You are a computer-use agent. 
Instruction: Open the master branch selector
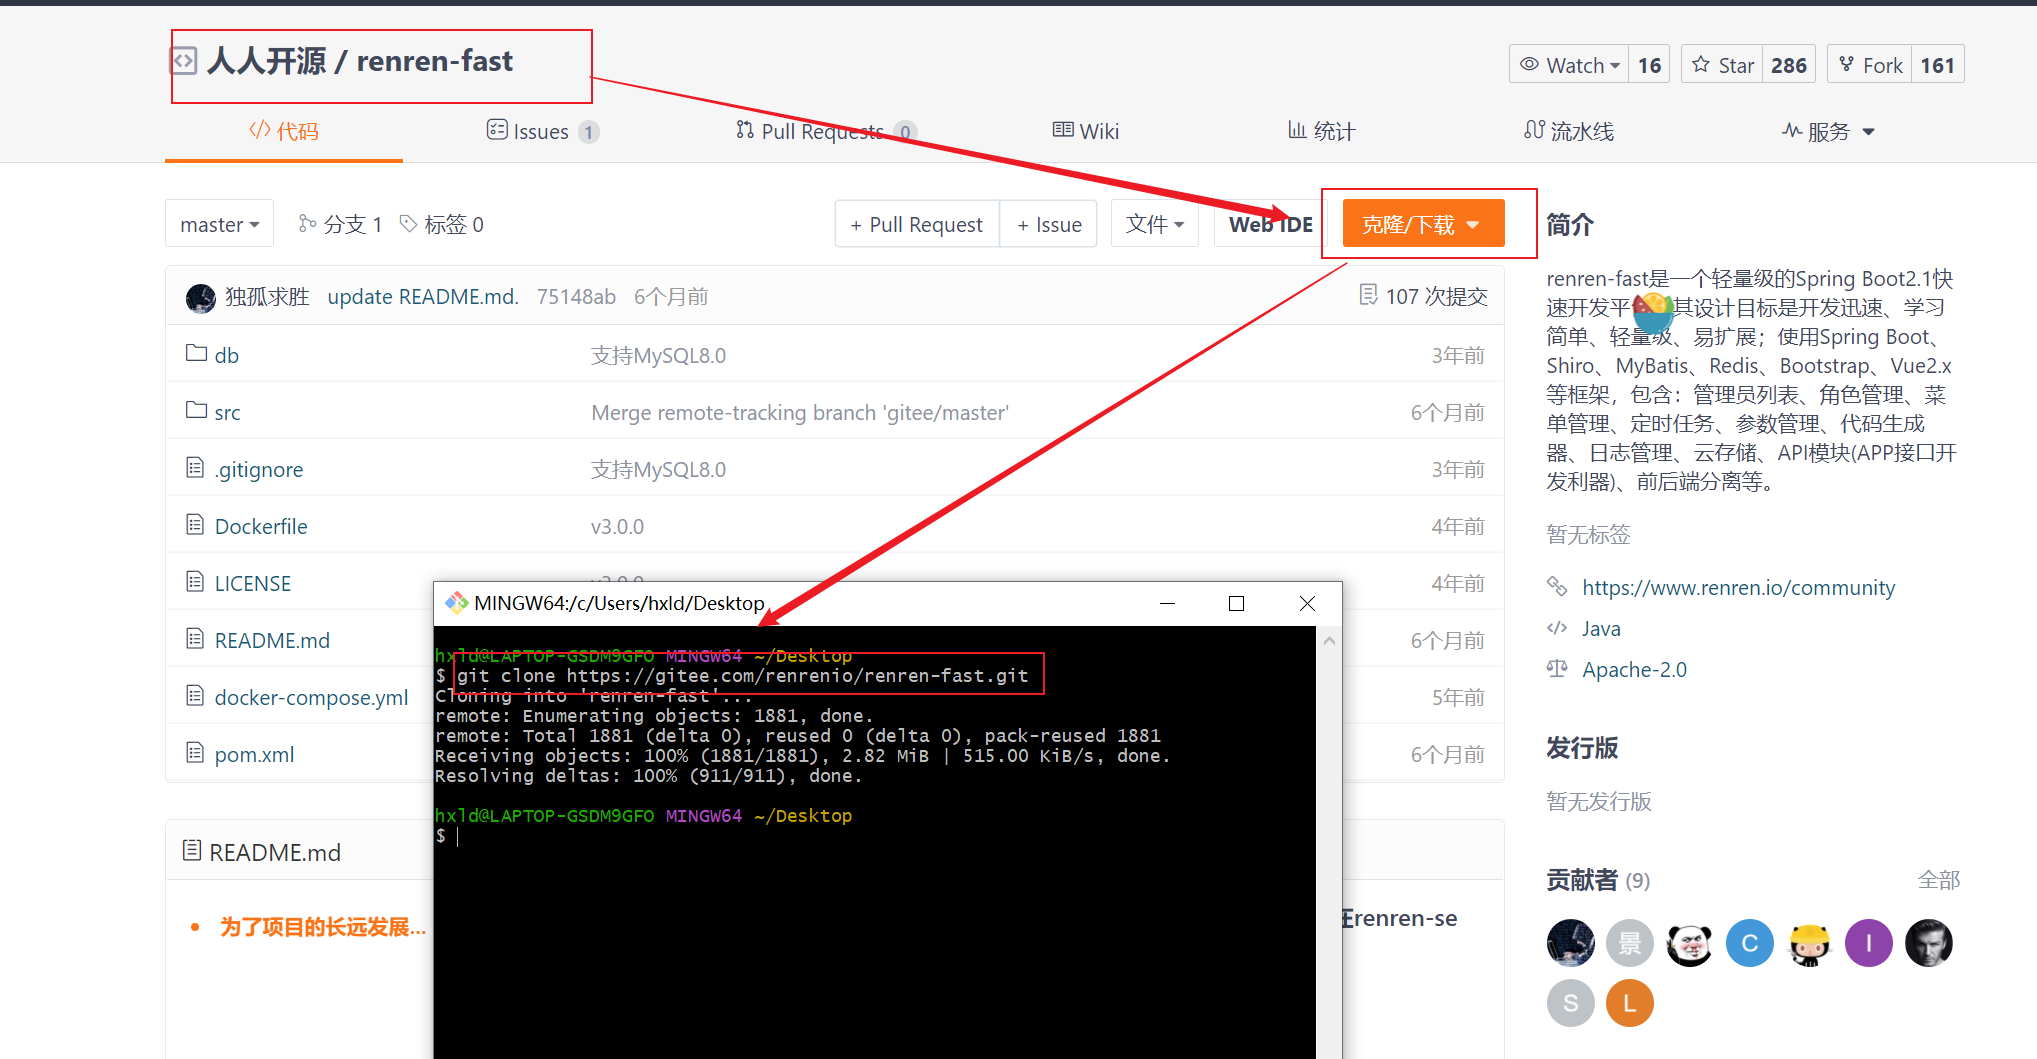(219, 224)
